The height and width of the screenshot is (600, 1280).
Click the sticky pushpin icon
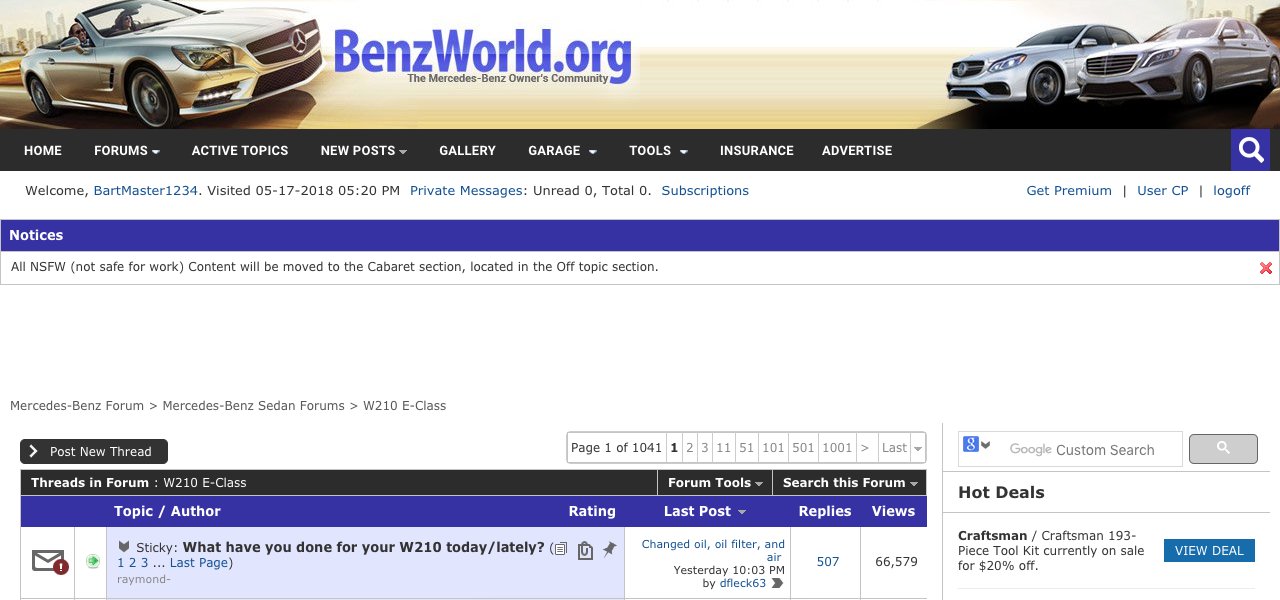point(609,549)
